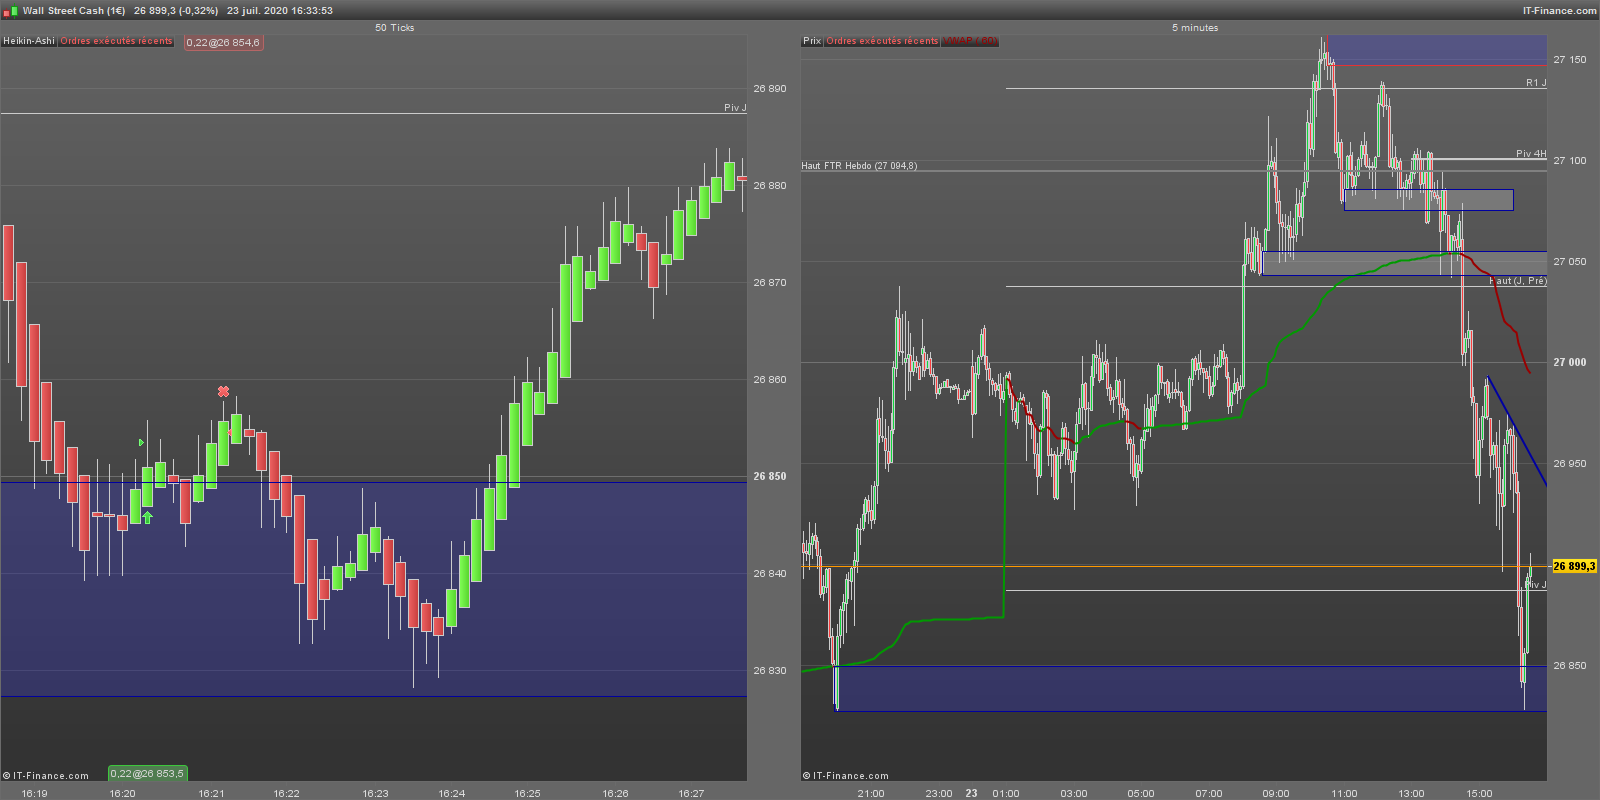Click the red cross order-exit marker
Image resolution: width=1600 pixels, height=800 pixels.
point(223,392)
